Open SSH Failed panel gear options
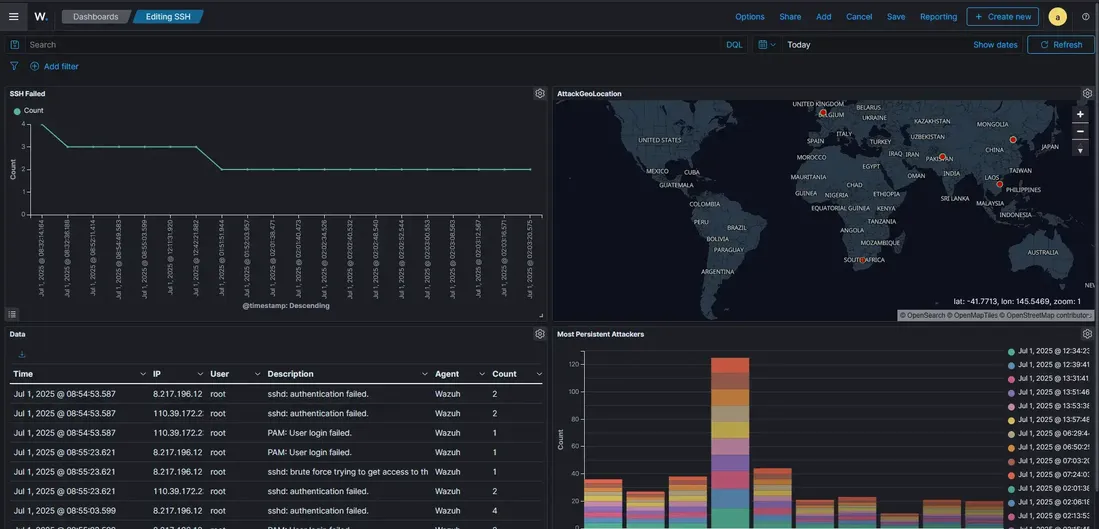 click(x=540, y=93)
